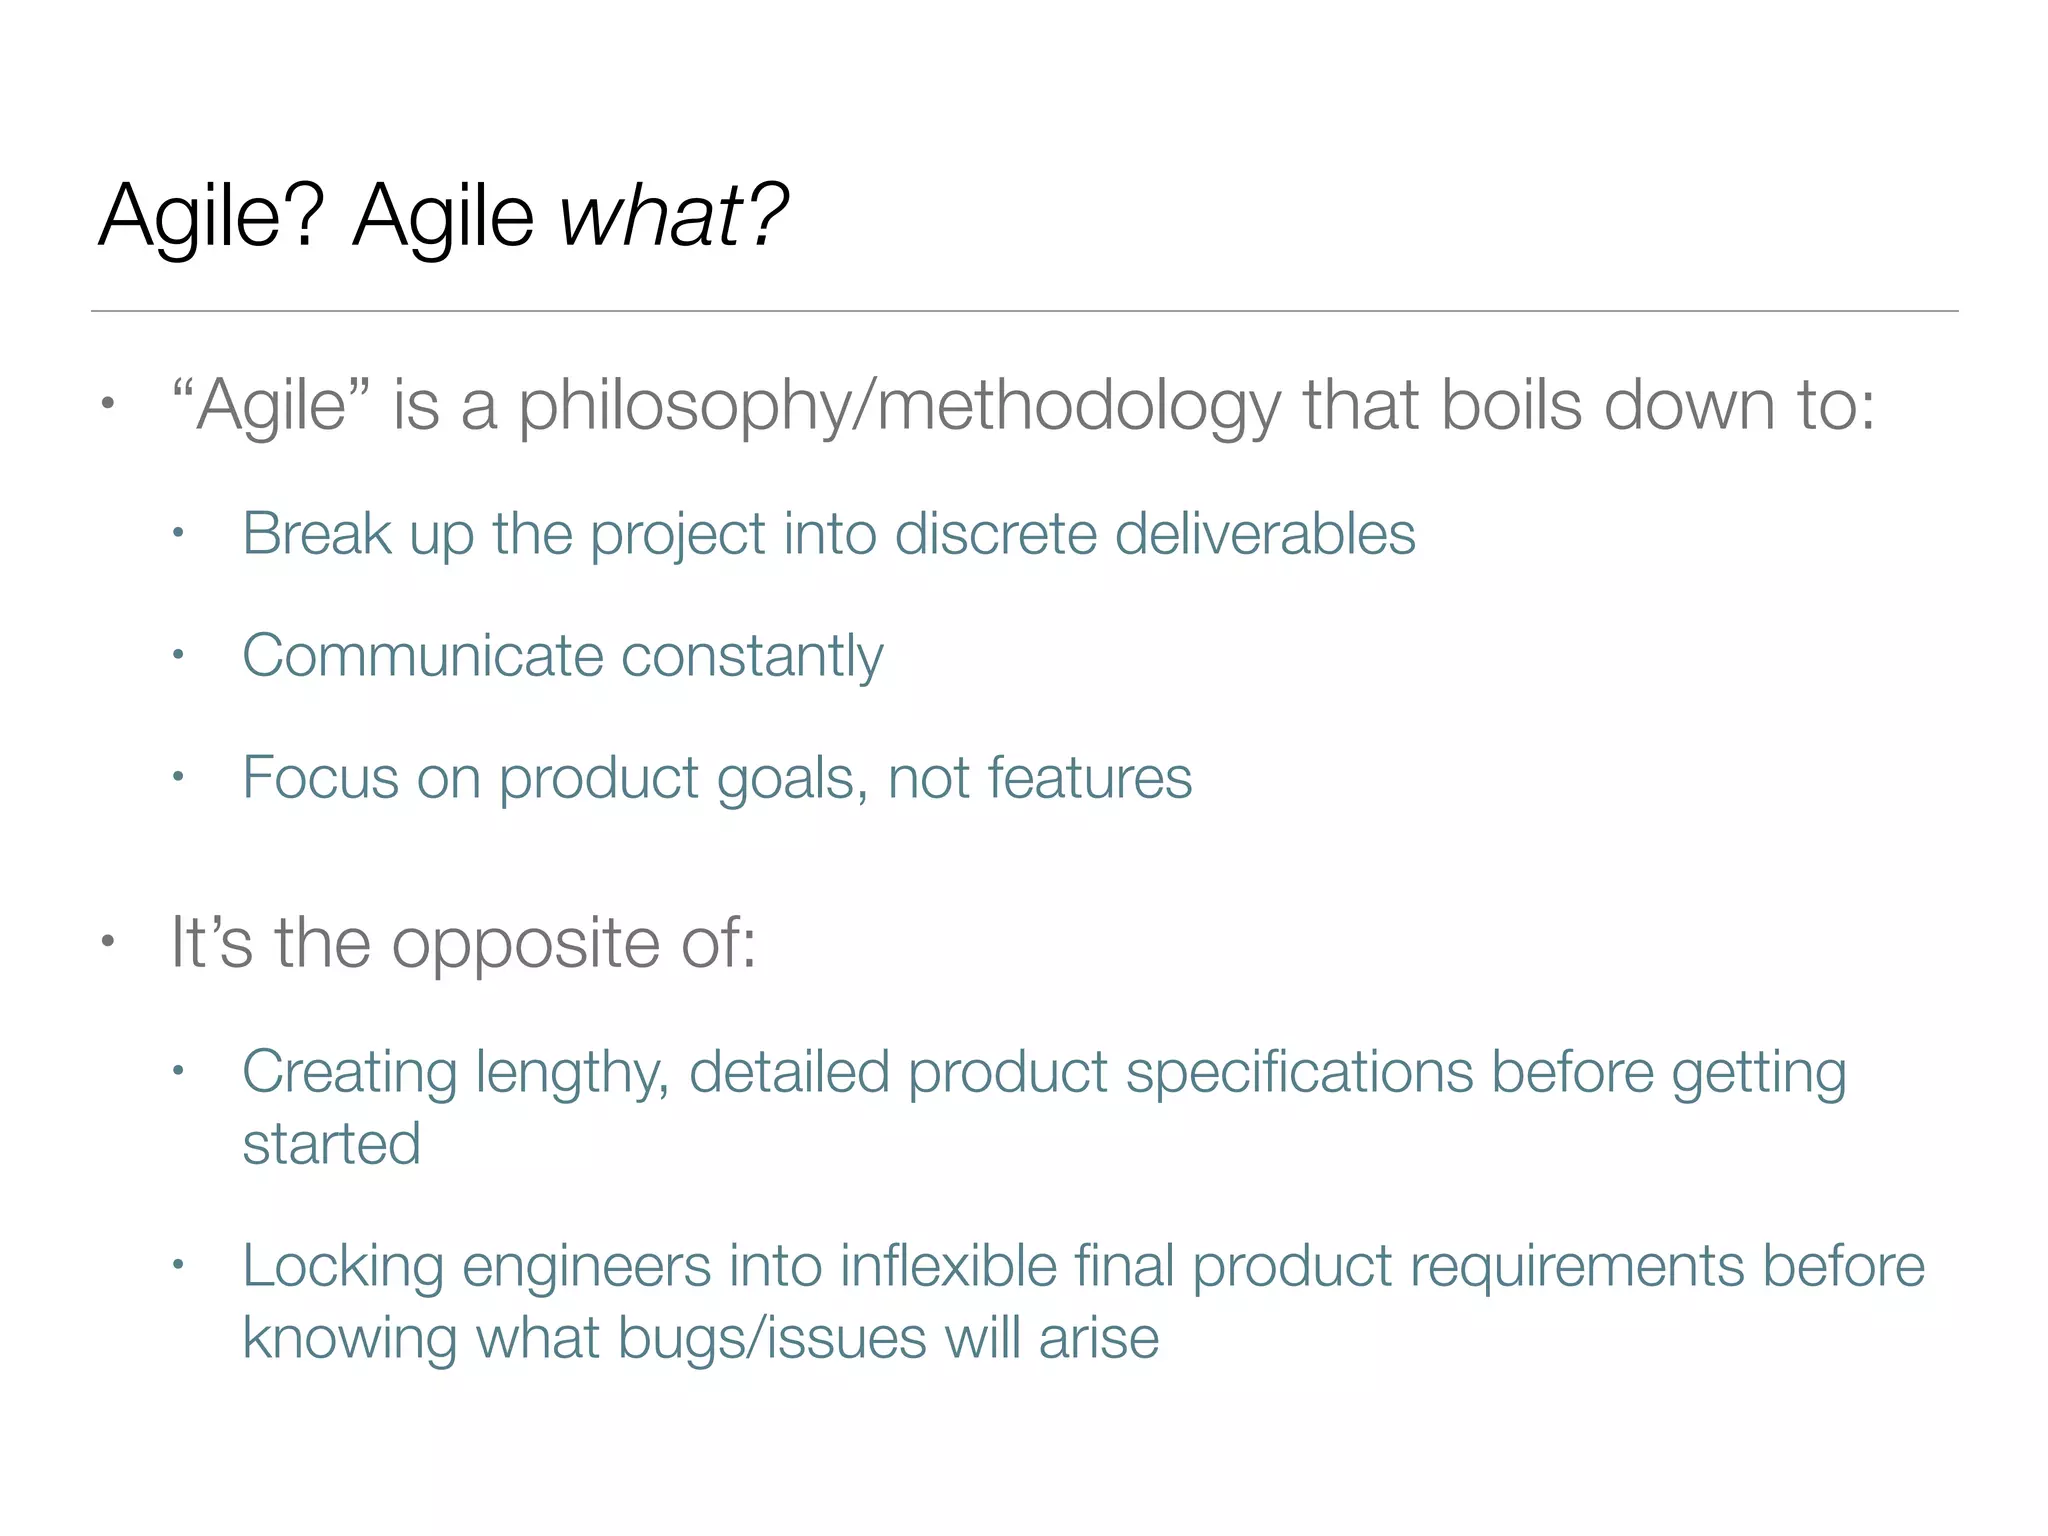Screen dimensions: 2048x1536
Task: Click "Break up the project into discrete deliverables"
Action: [829, 535]
